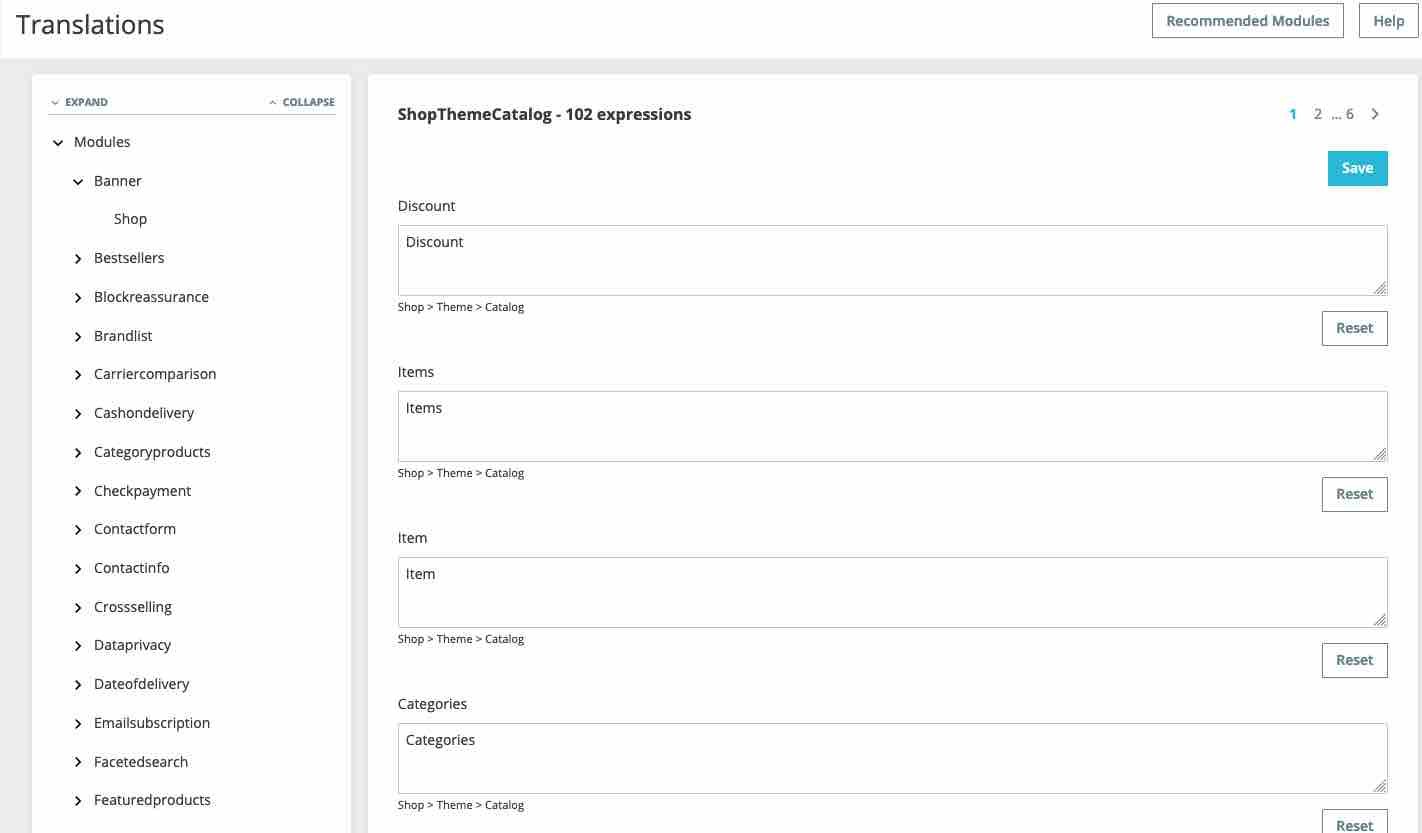This screenshot has height=833, width=1422.
Task: Click Expand all in tree panel
Action: pos(80,102)
